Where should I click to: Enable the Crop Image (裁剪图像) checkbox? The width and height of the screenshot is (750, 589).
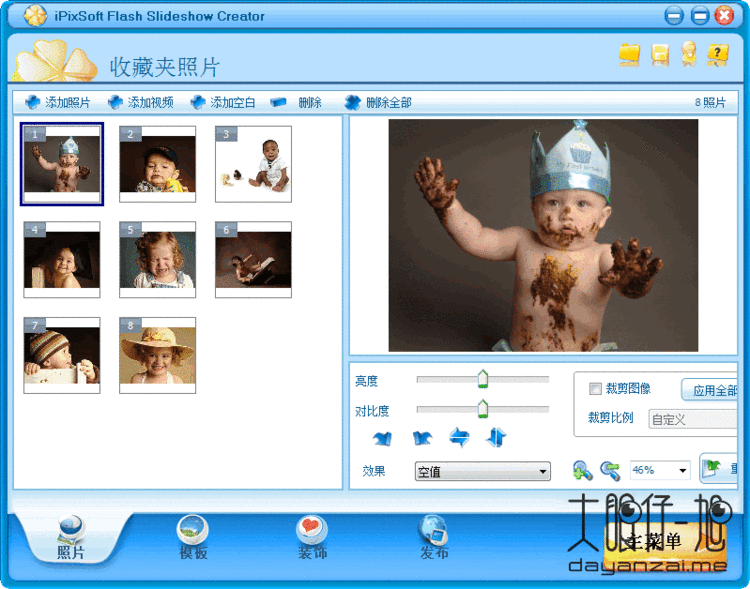pyautogui.click(x=595, y=389)
